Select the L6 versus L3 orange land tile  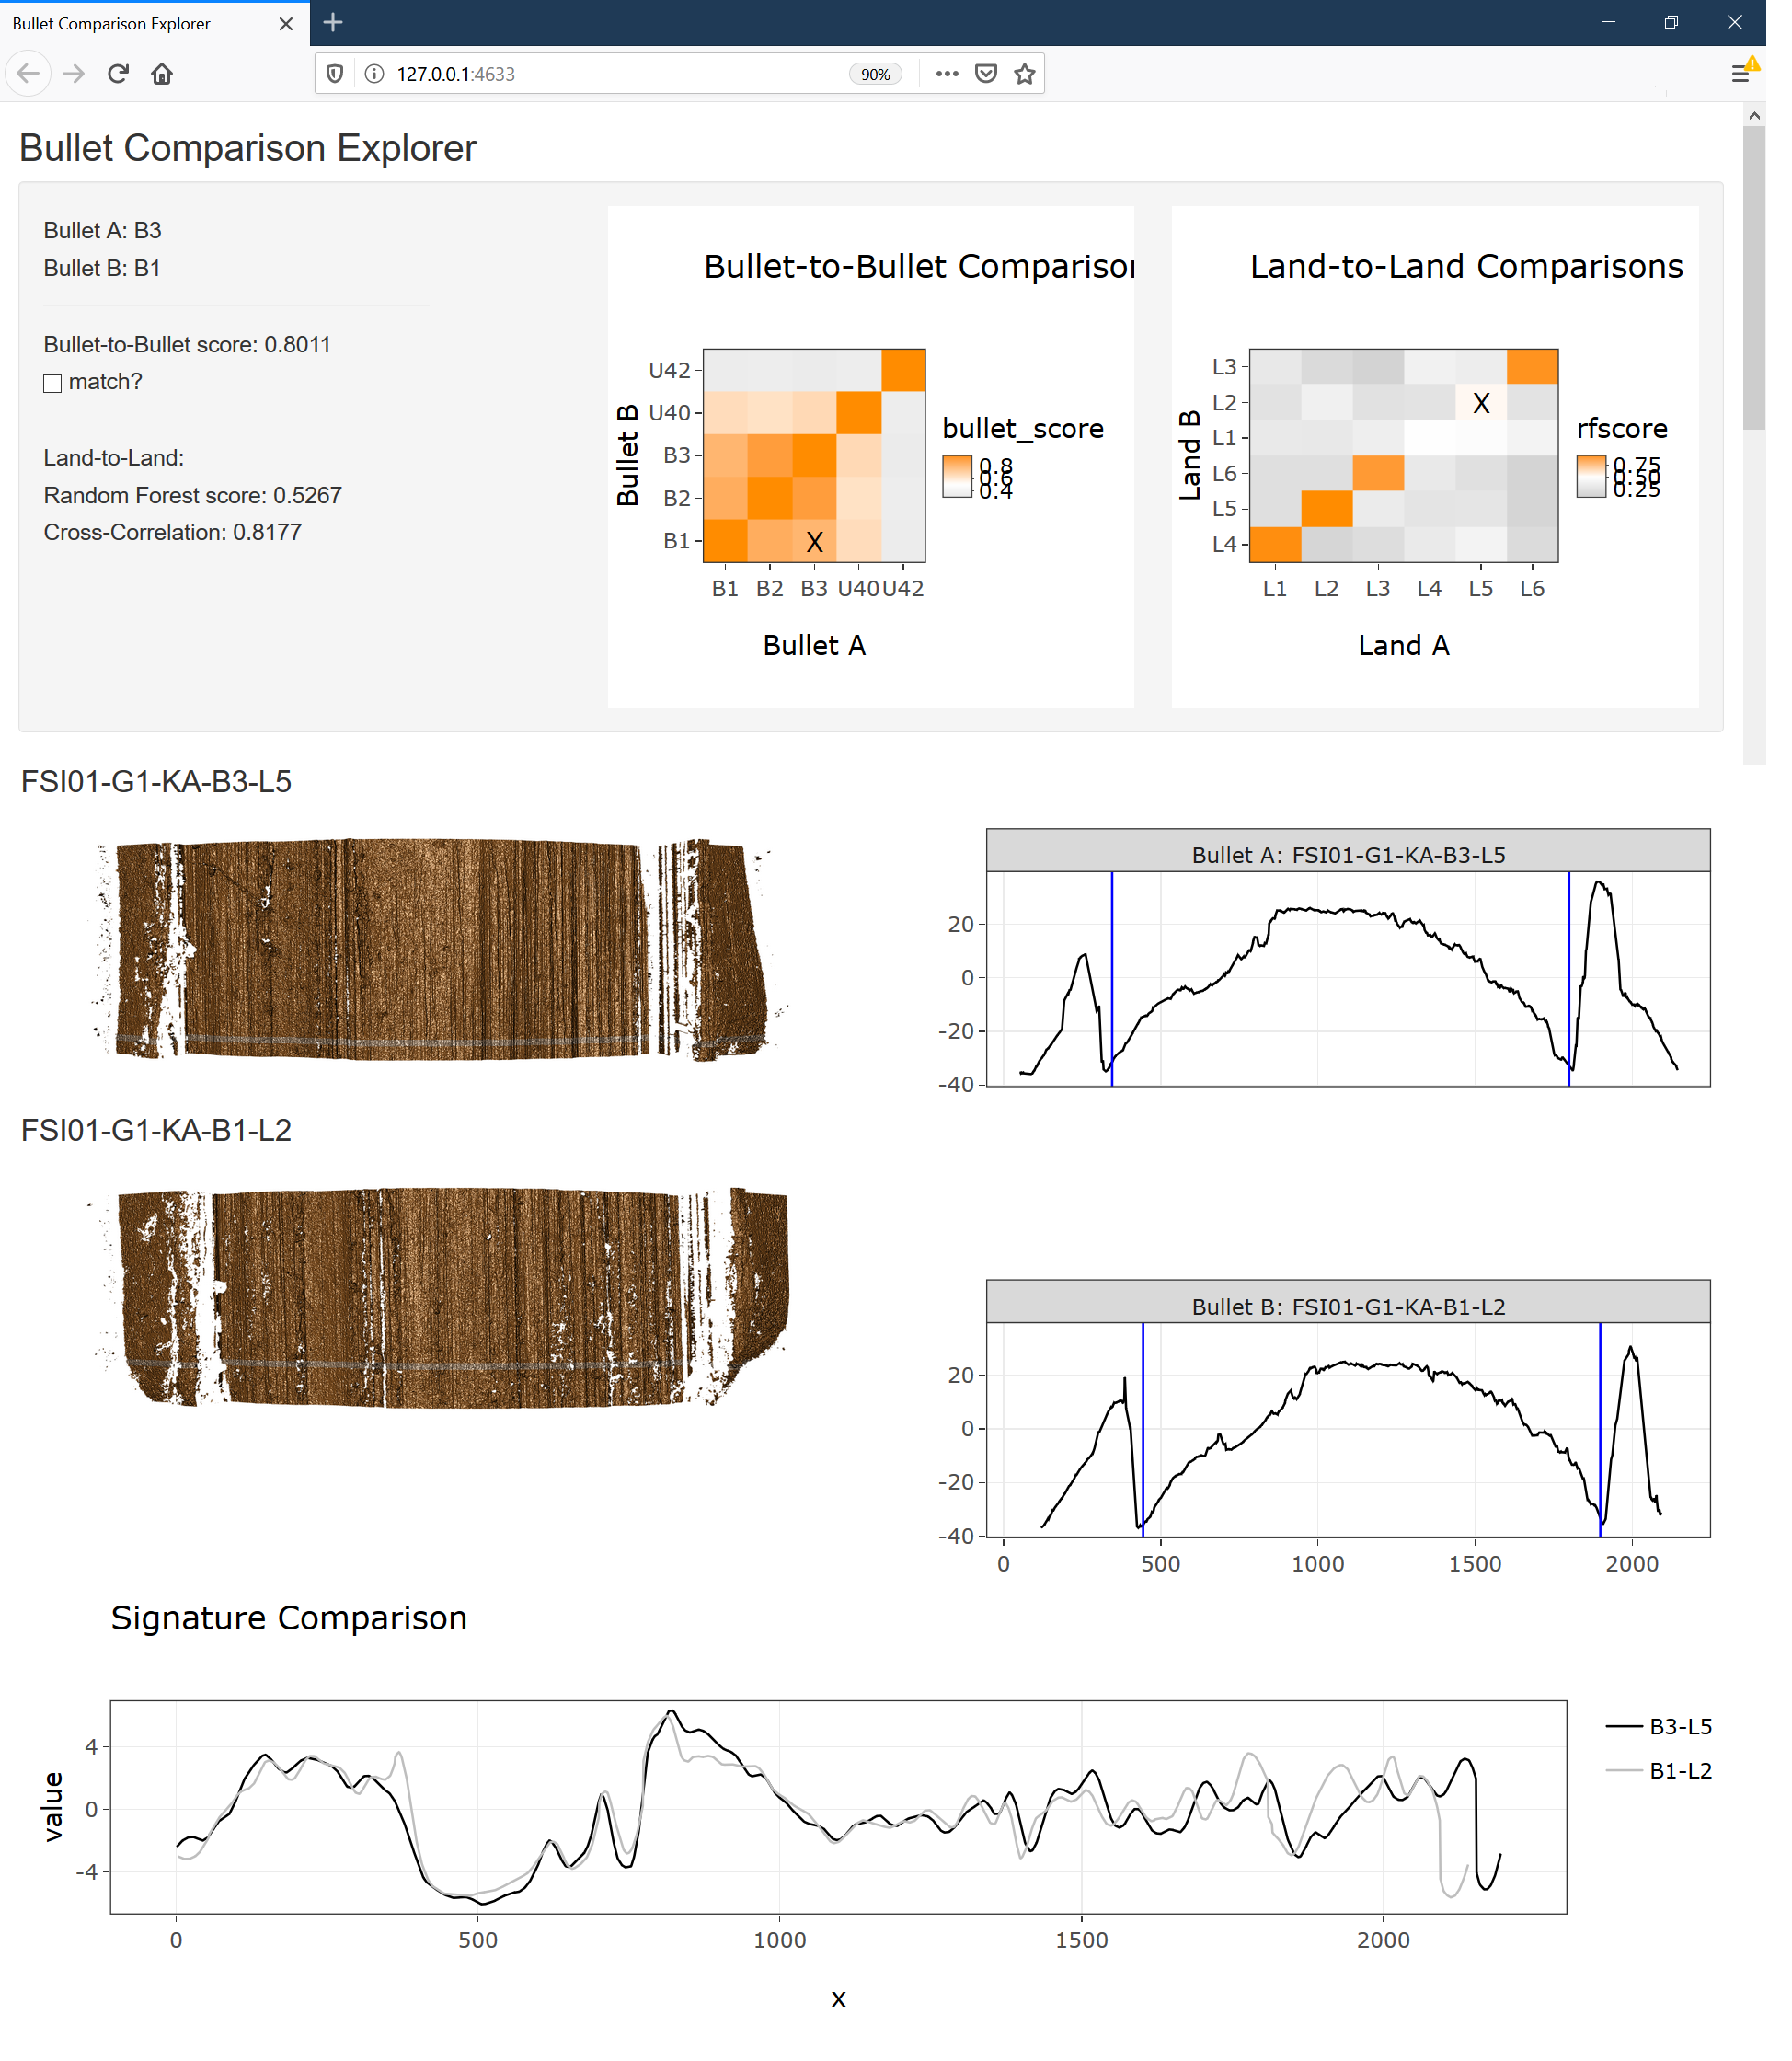coord(1532,367)
